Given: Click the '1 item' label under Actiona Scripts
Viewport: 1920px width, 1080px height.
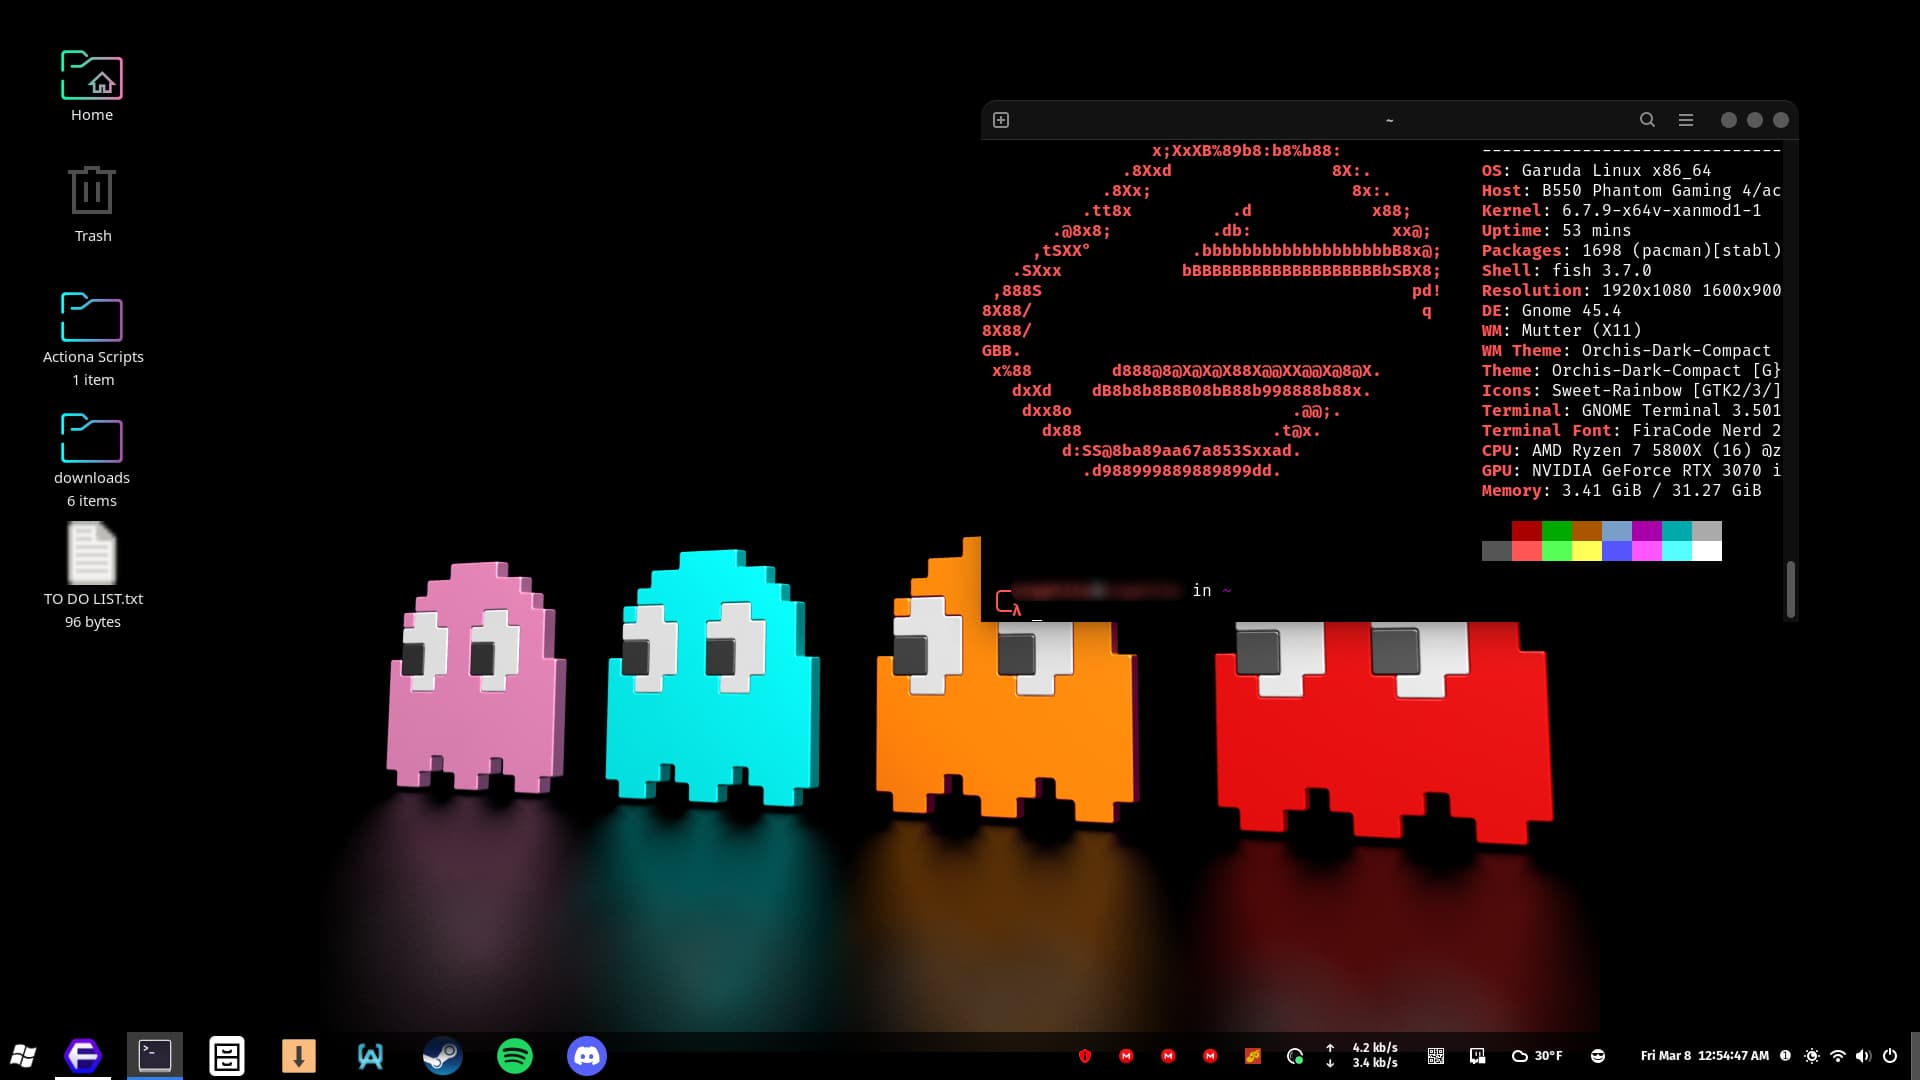Looking at the screenshot, I should click(93, 380).
